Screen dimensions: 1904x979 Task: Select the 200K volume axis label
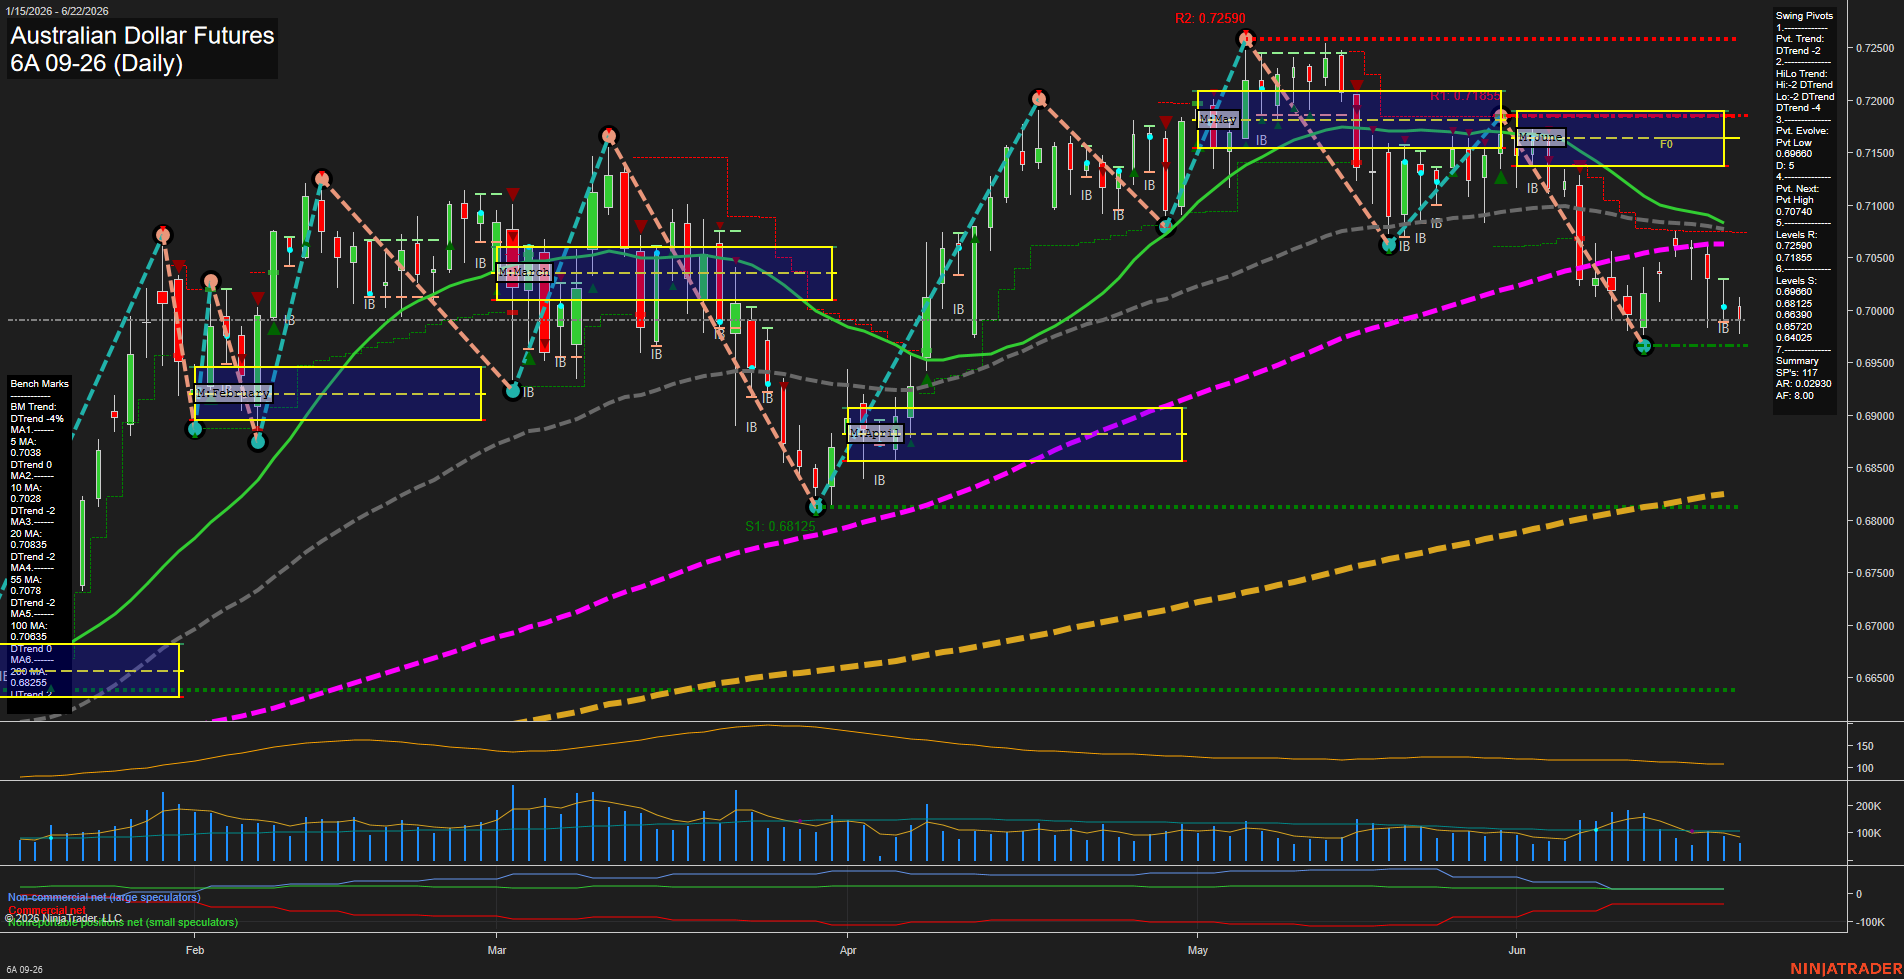tap(1869, 806)
